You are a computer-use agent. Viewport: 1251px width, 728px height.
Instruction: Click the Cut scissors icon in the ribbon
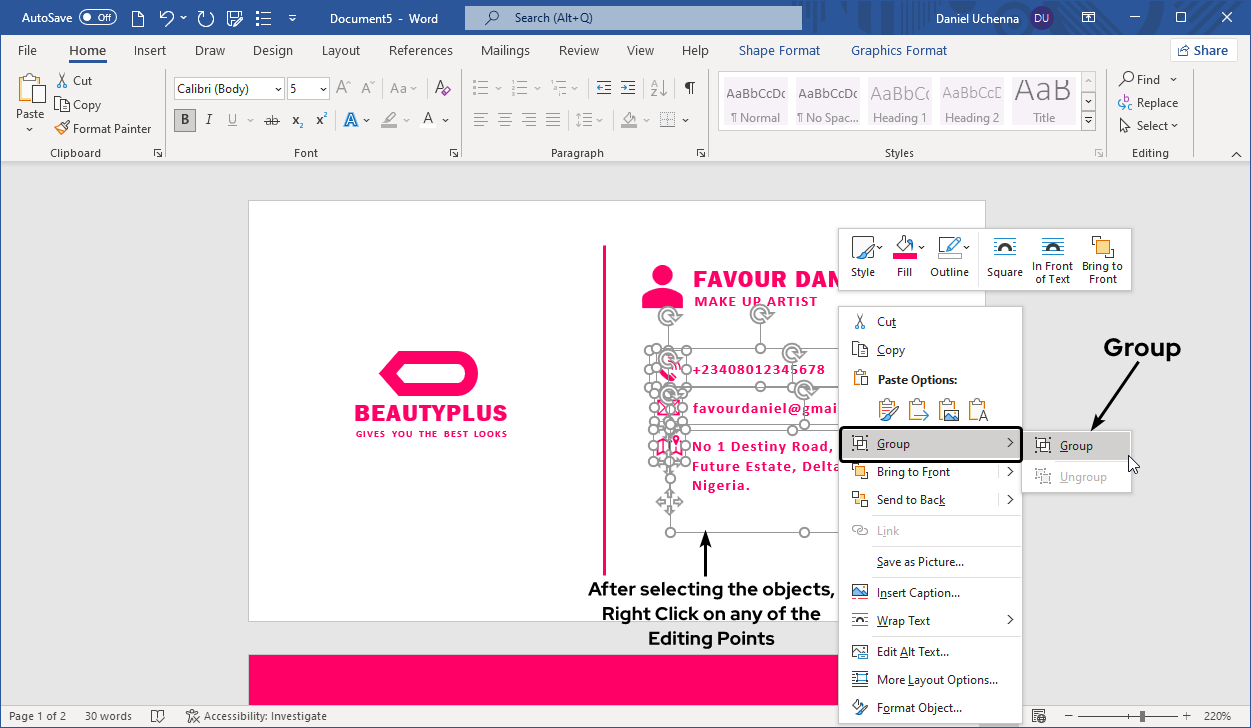click(x=62, y=80)
